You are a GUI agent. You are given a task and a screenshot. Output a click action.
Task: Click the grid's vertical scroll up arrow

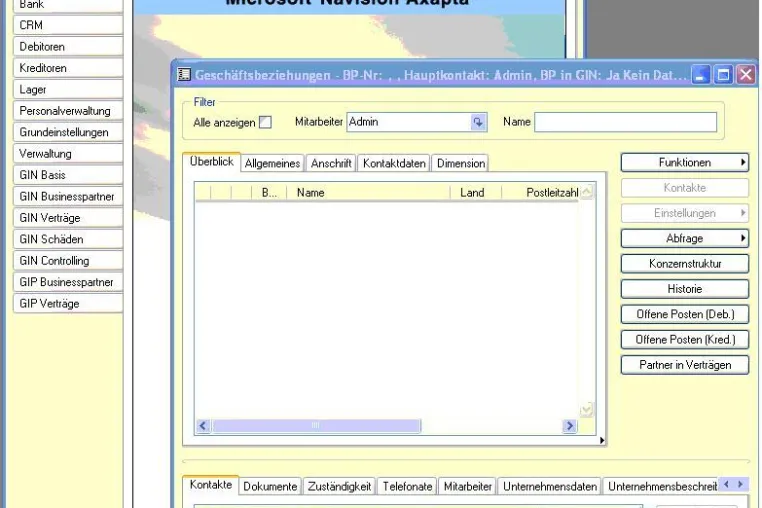587,192
